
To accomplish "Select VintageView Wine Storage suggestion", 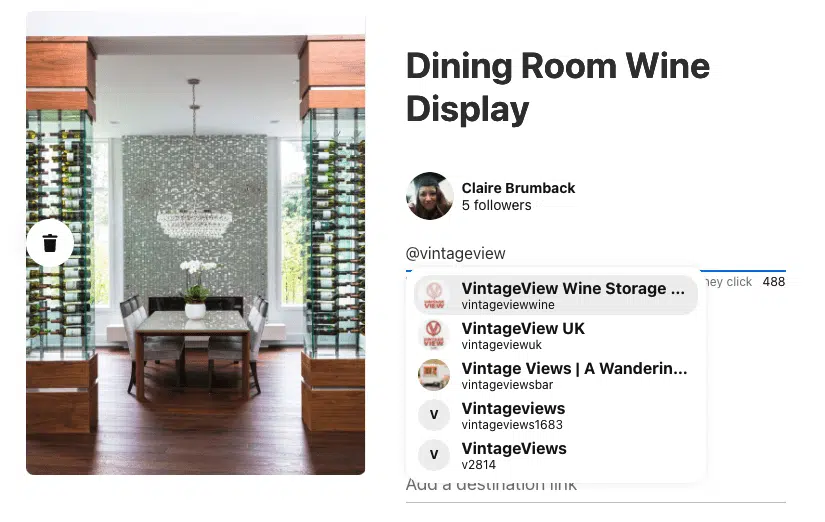I will 556,295.
